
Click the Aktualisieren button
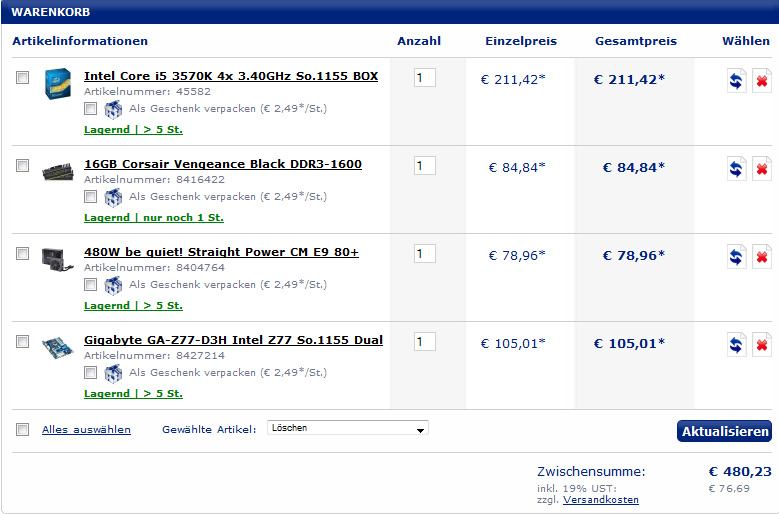coord(724,431)
